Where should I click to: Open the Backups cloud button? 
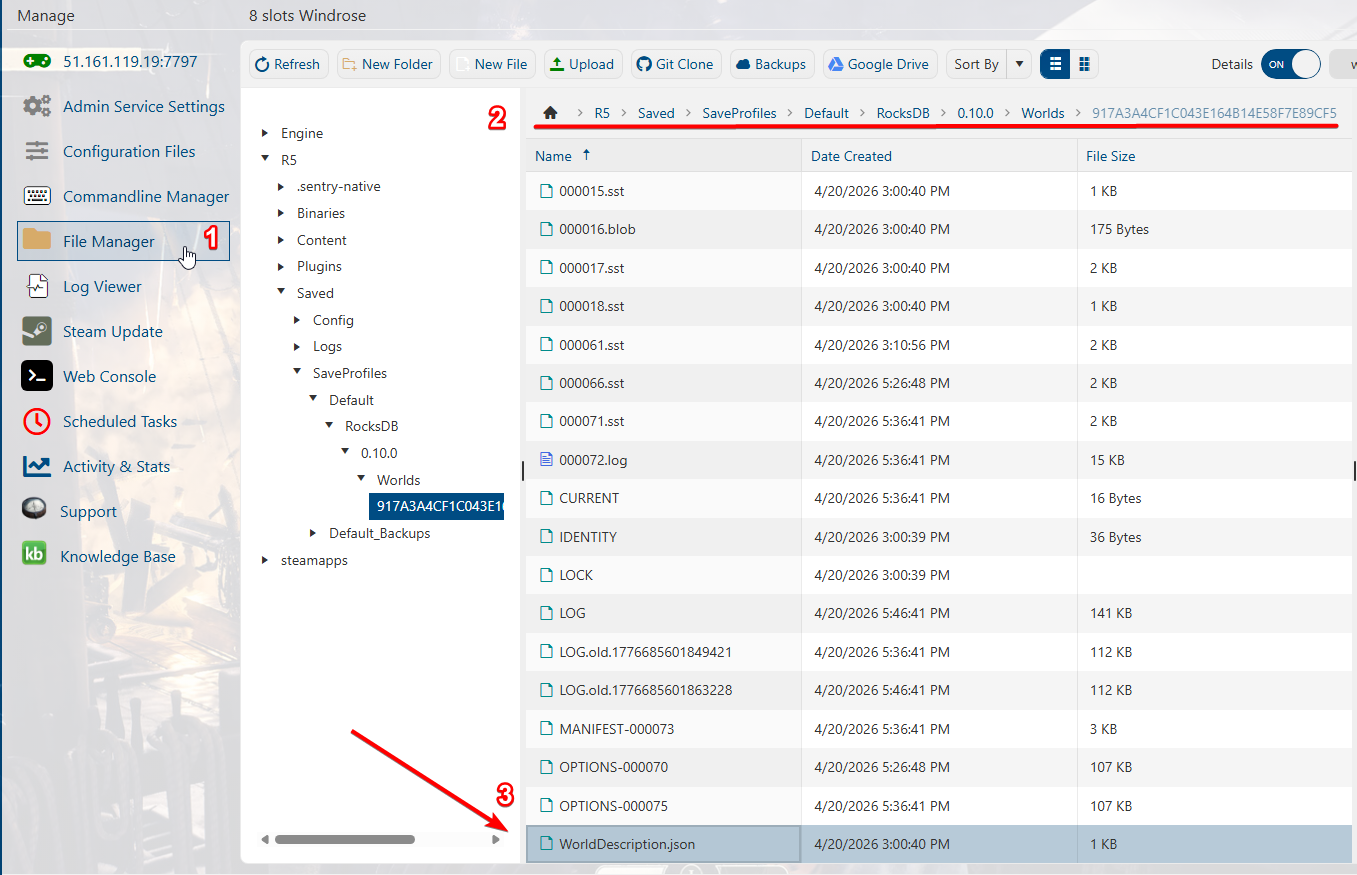pyautogui.click(x=770, y=64)
